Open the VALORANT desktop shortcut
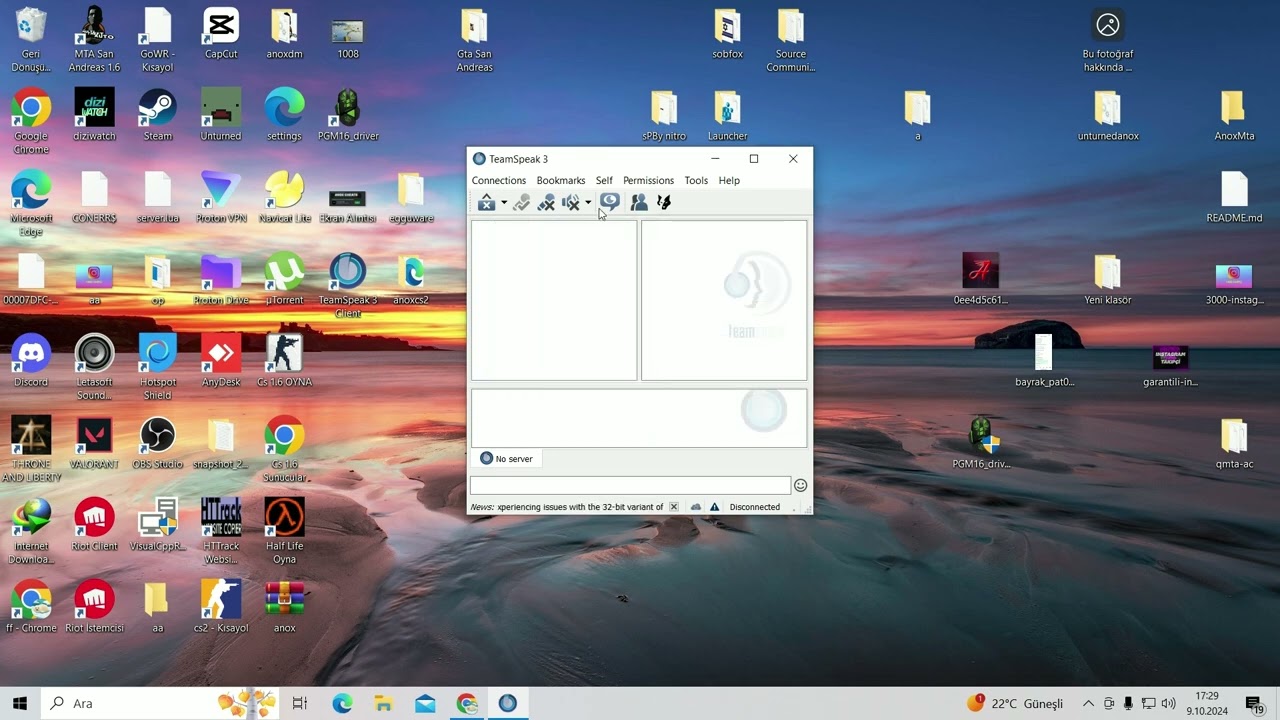This screenshot has width=1280, height=720. (x=94, y=443)
